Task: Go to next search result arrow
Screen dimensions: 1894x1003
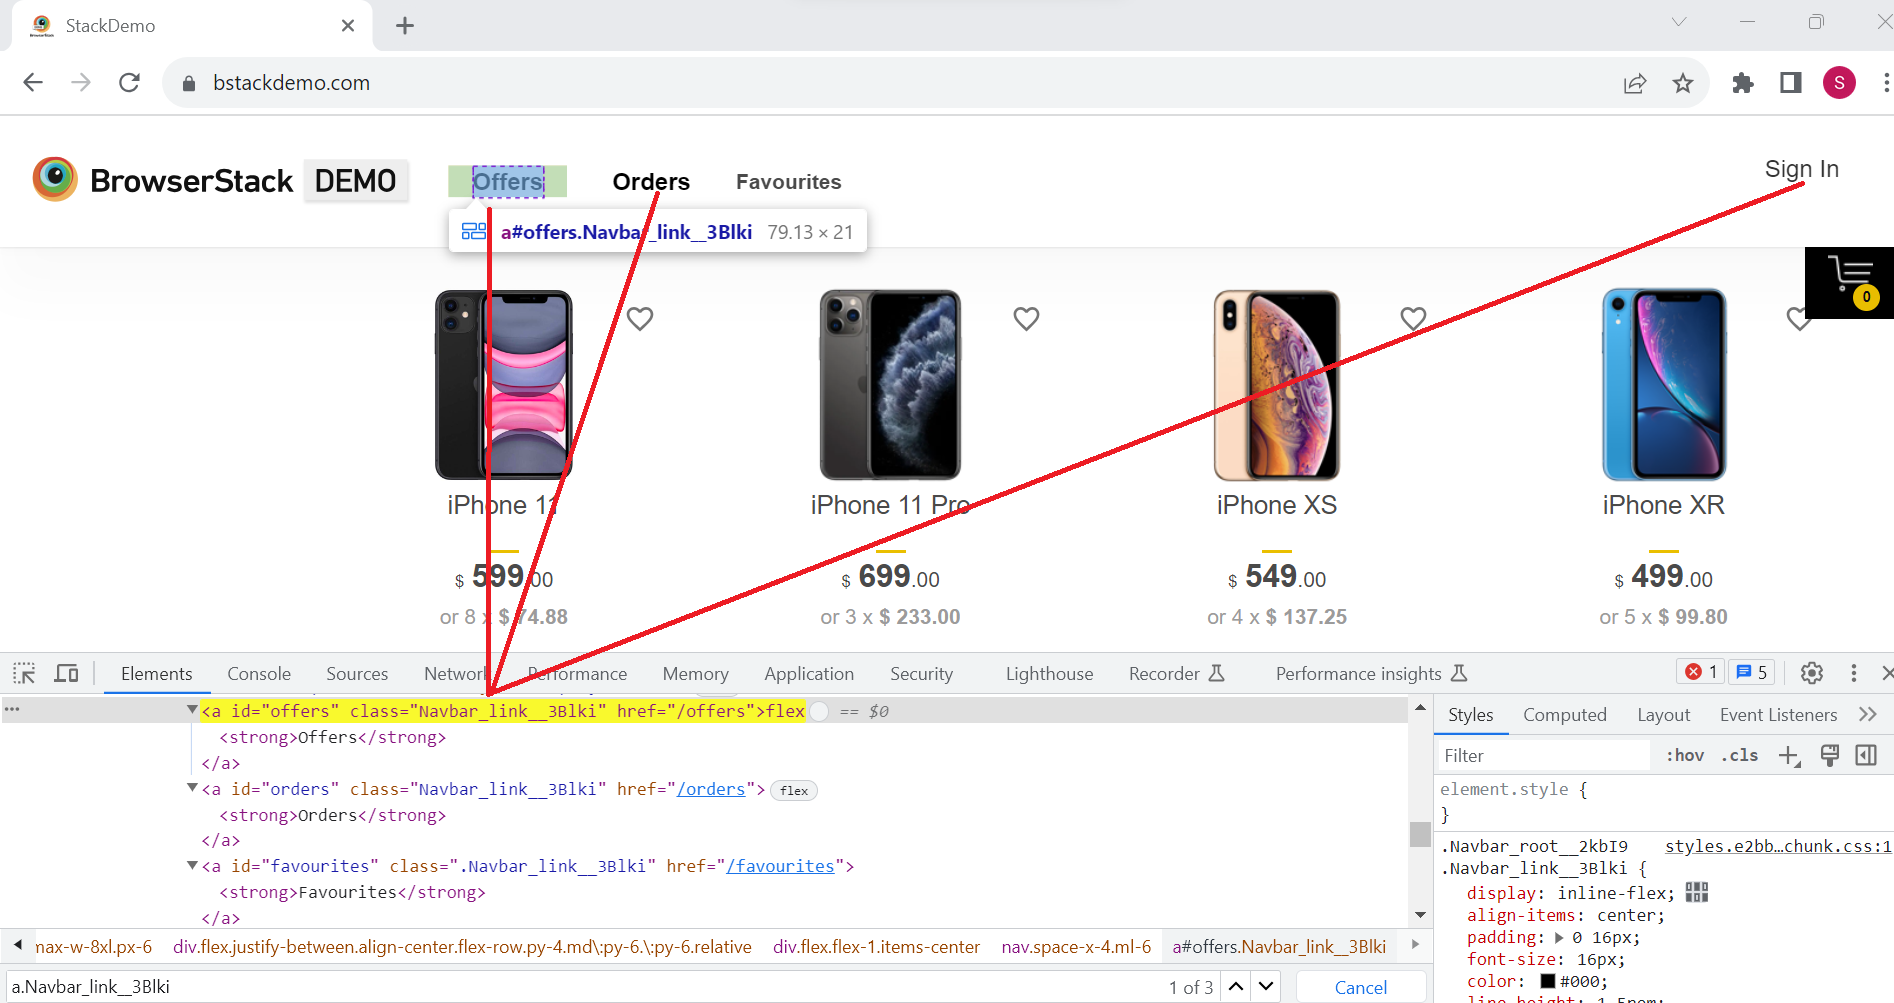Action: [x=1266, y=987]
